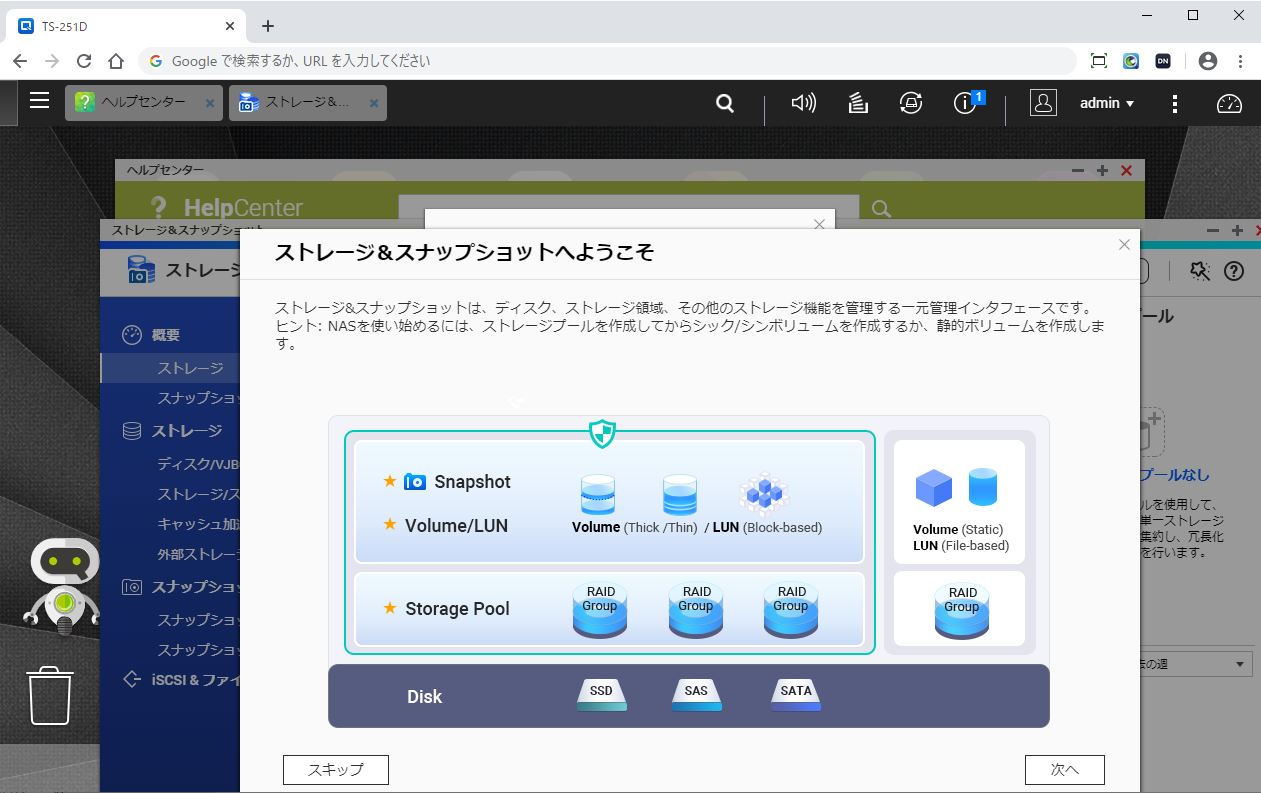Screen dimensions: 1261x793
Task: Select ストレージ item under 概要 in sidebar
Action: coord(190,368)
